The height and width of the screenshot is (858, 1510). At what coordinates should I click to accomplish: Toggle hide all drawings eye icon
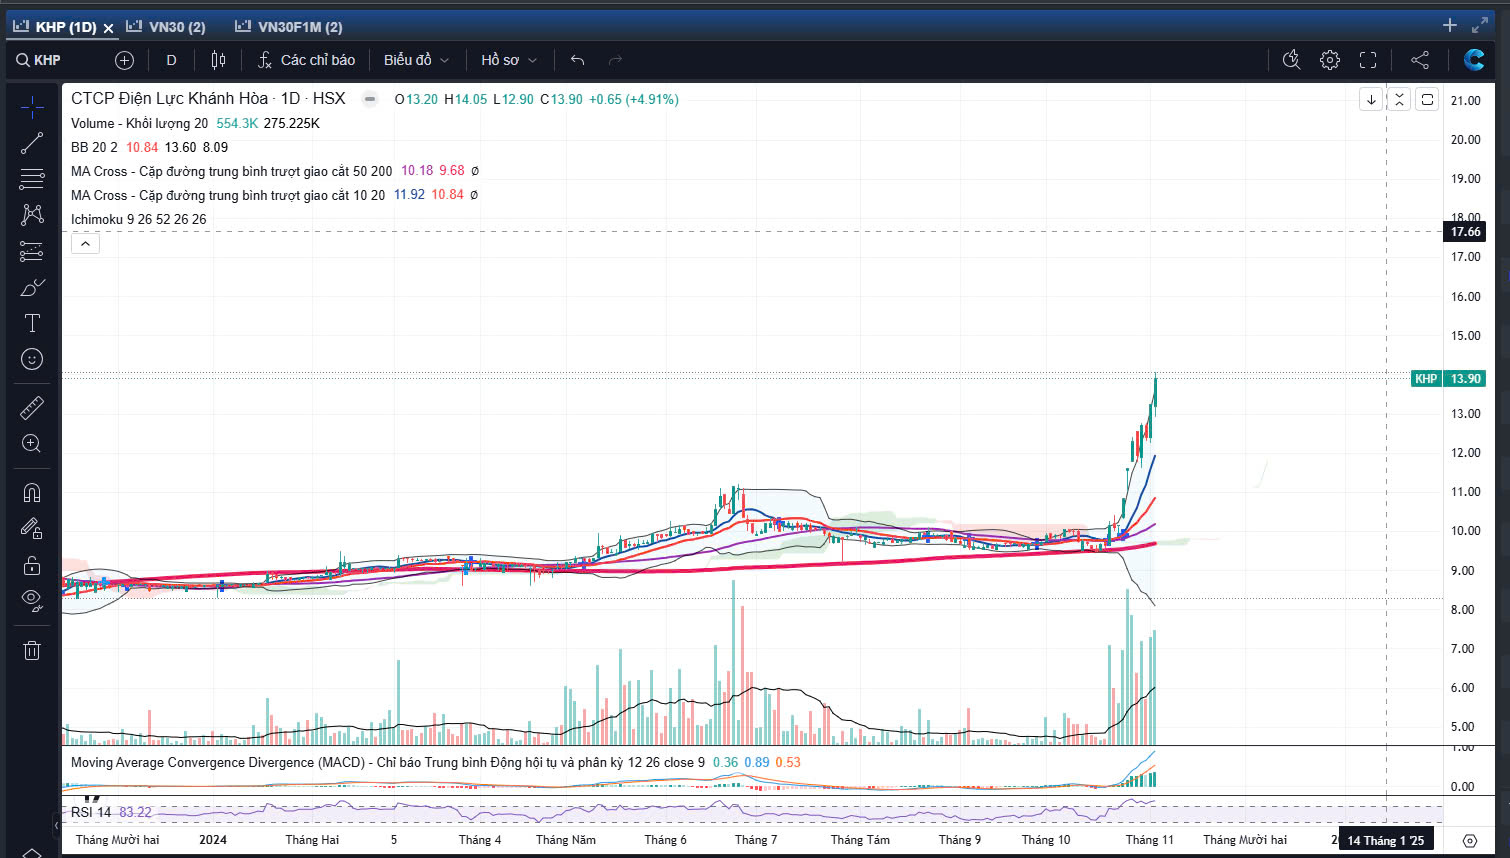click(32, 600)
